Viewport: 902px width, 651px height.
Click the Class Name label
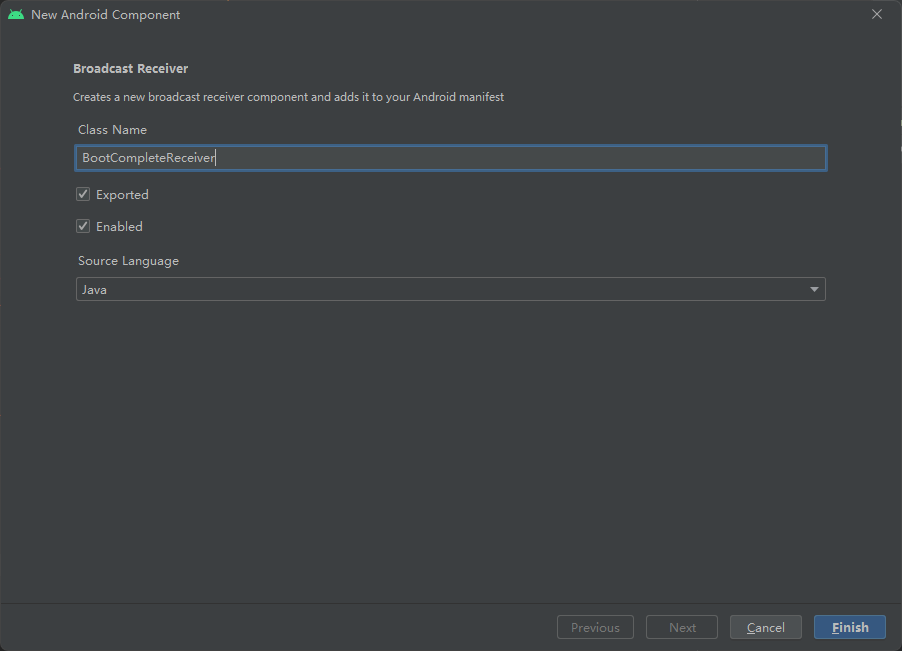(112, 130)
